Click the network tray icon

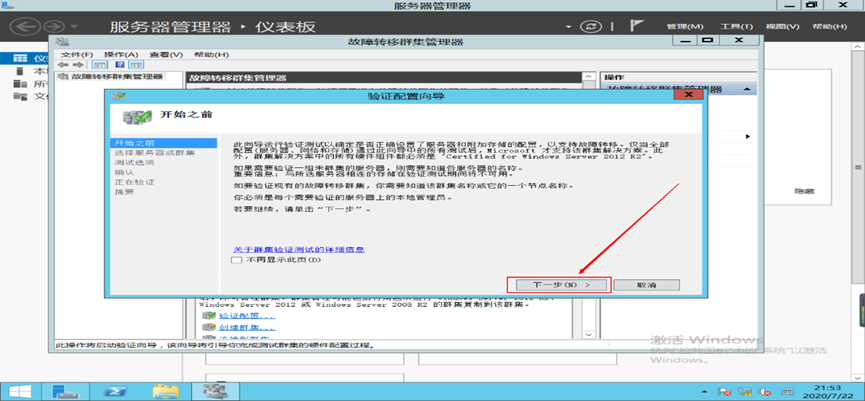coord(746,392)
